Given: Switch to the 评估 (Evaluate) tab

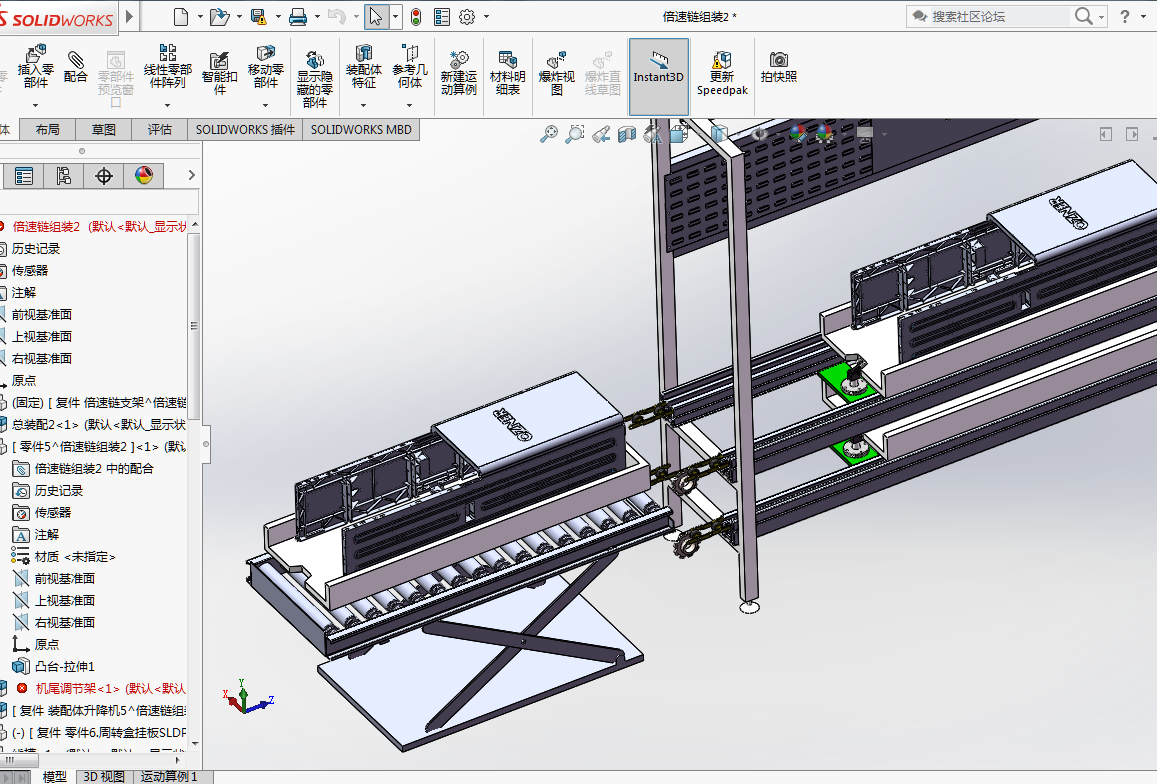Looking at the screenshot, I should tap(160, 129).
